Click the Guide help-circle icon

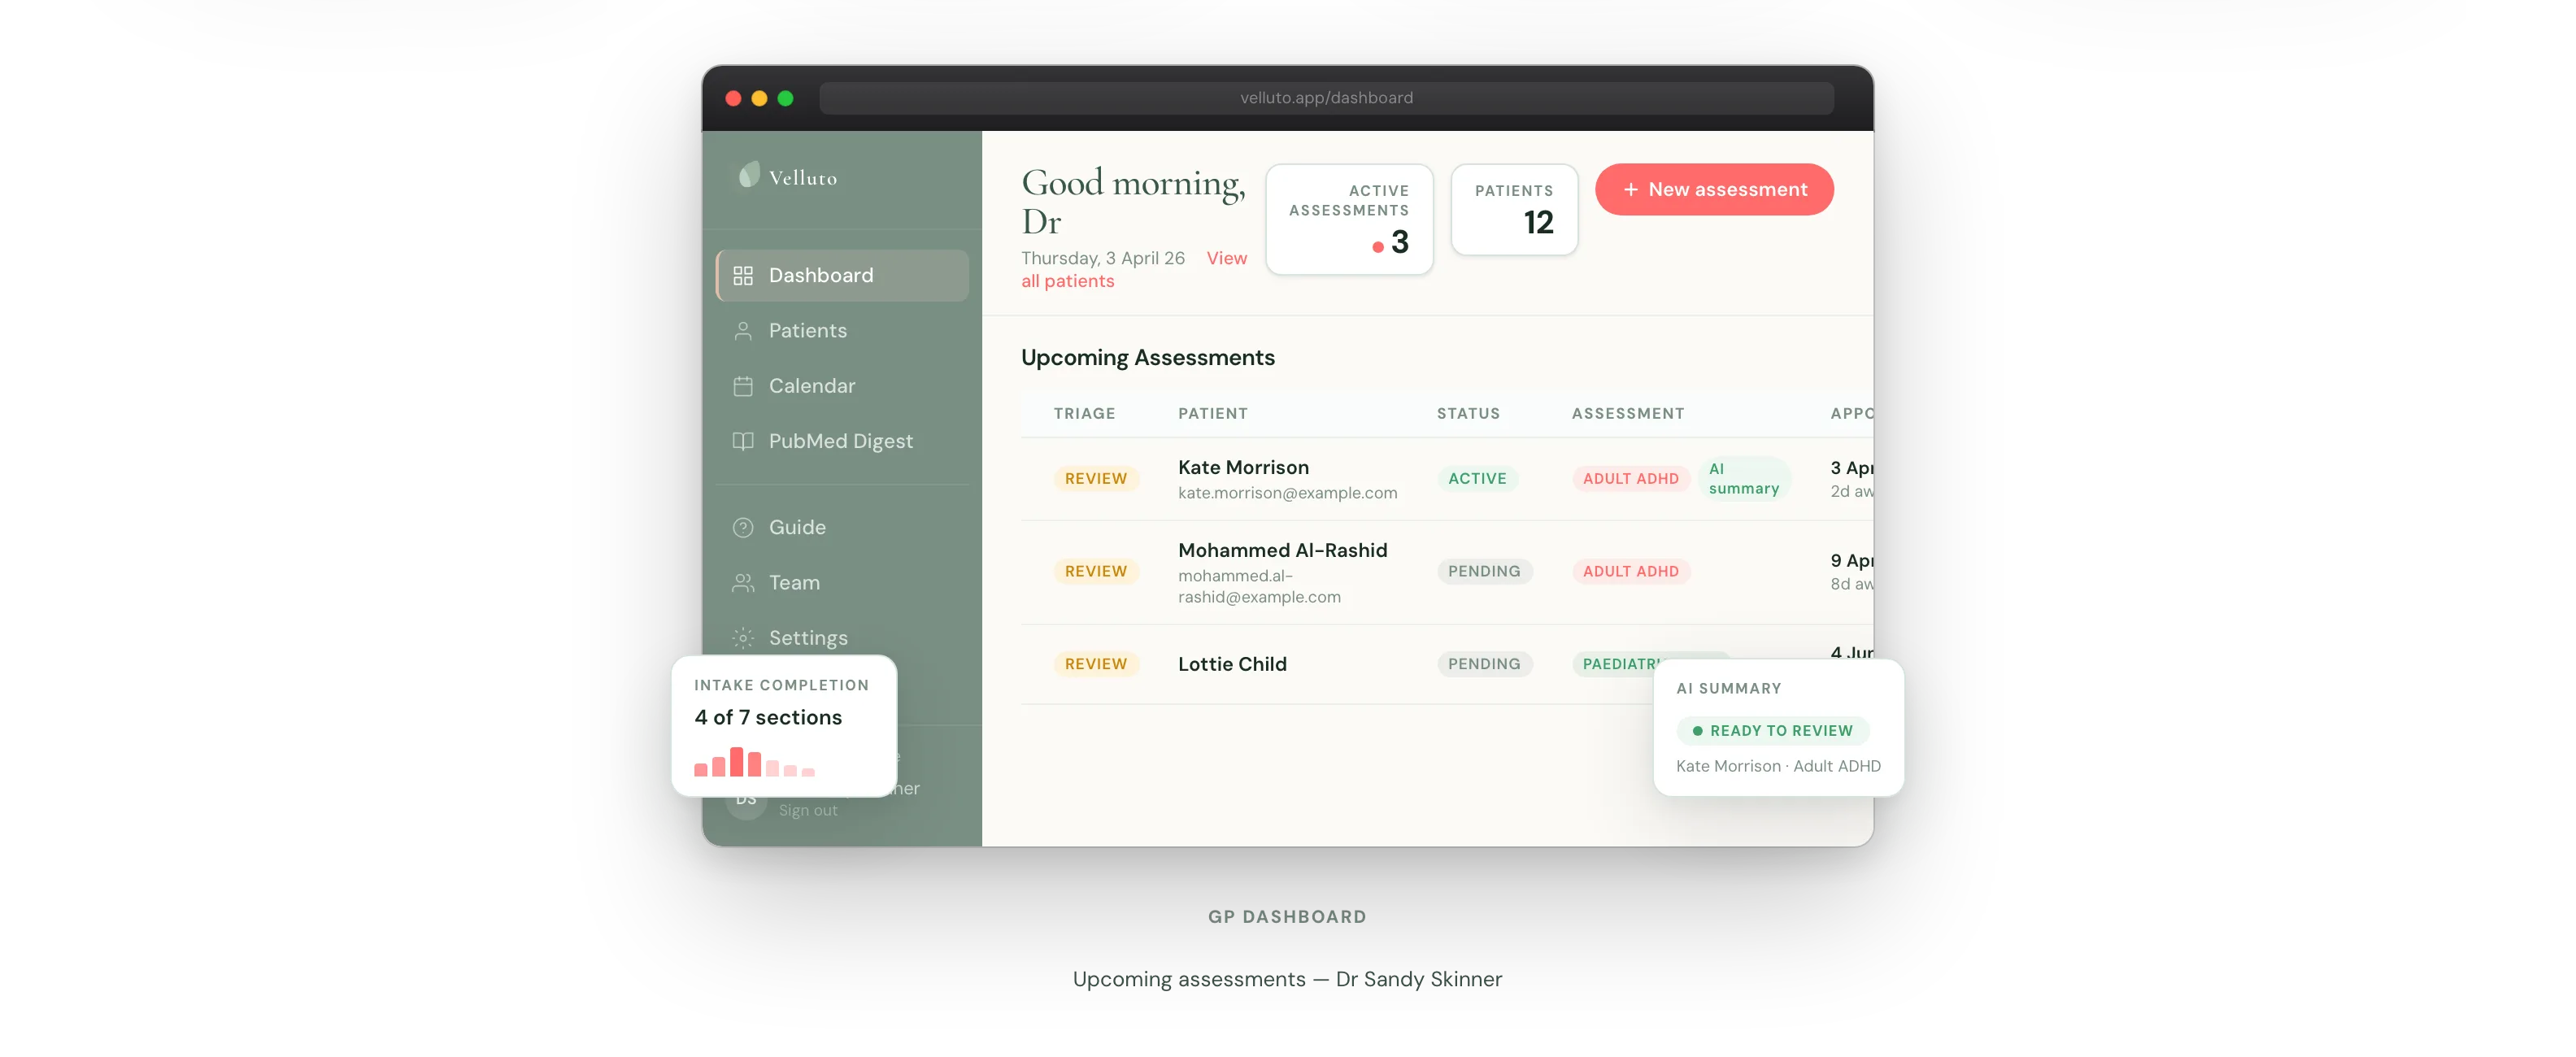743,527
